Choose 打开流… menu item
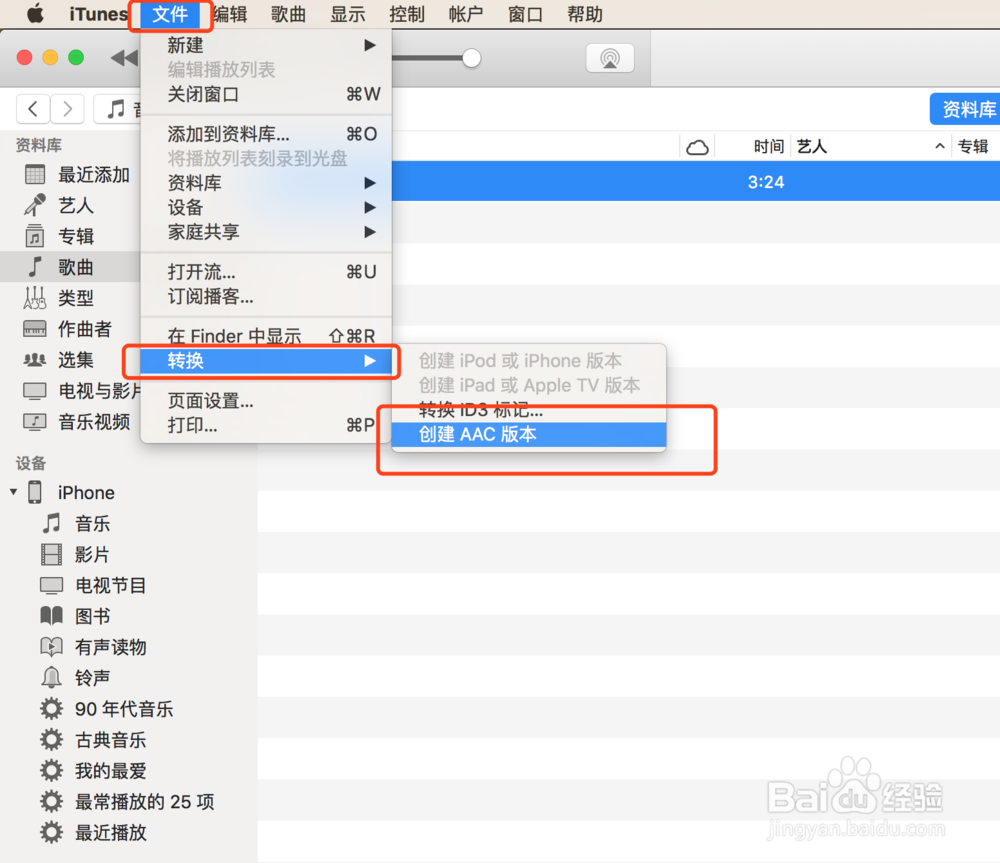1000x863 pixels. 266,272
